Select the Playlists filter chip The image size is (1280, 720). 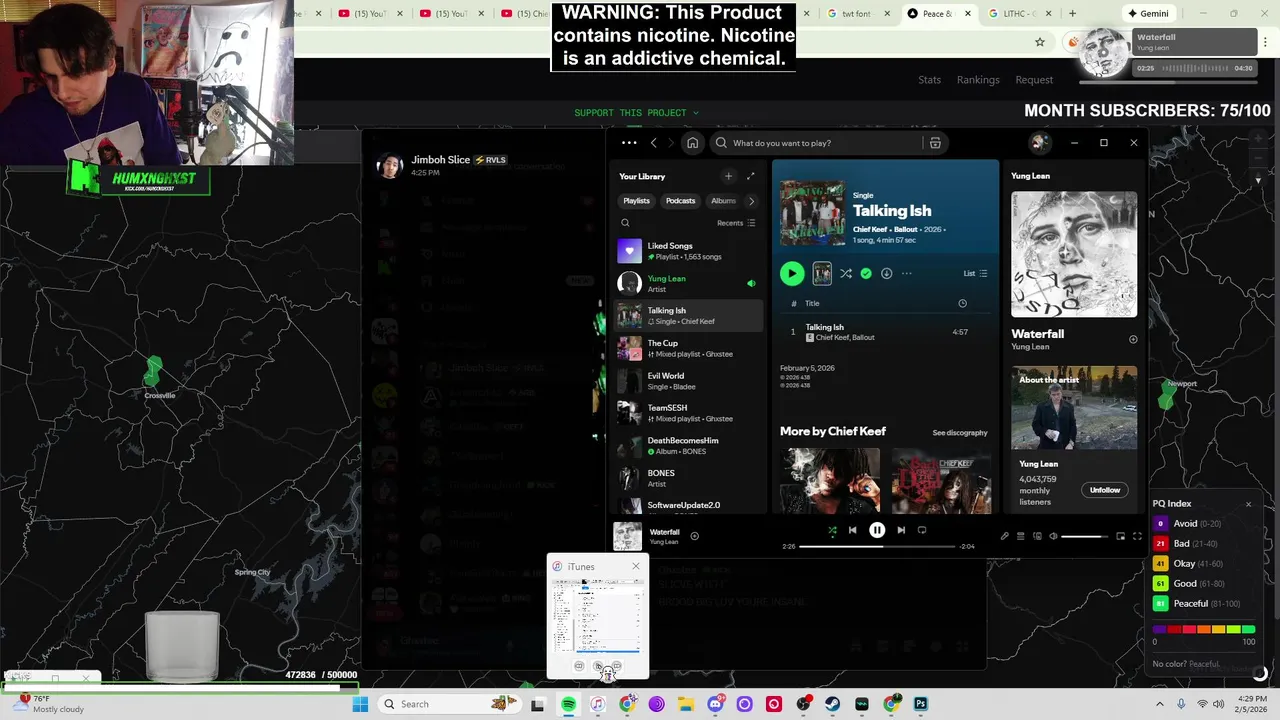click(x=636, y=201)
